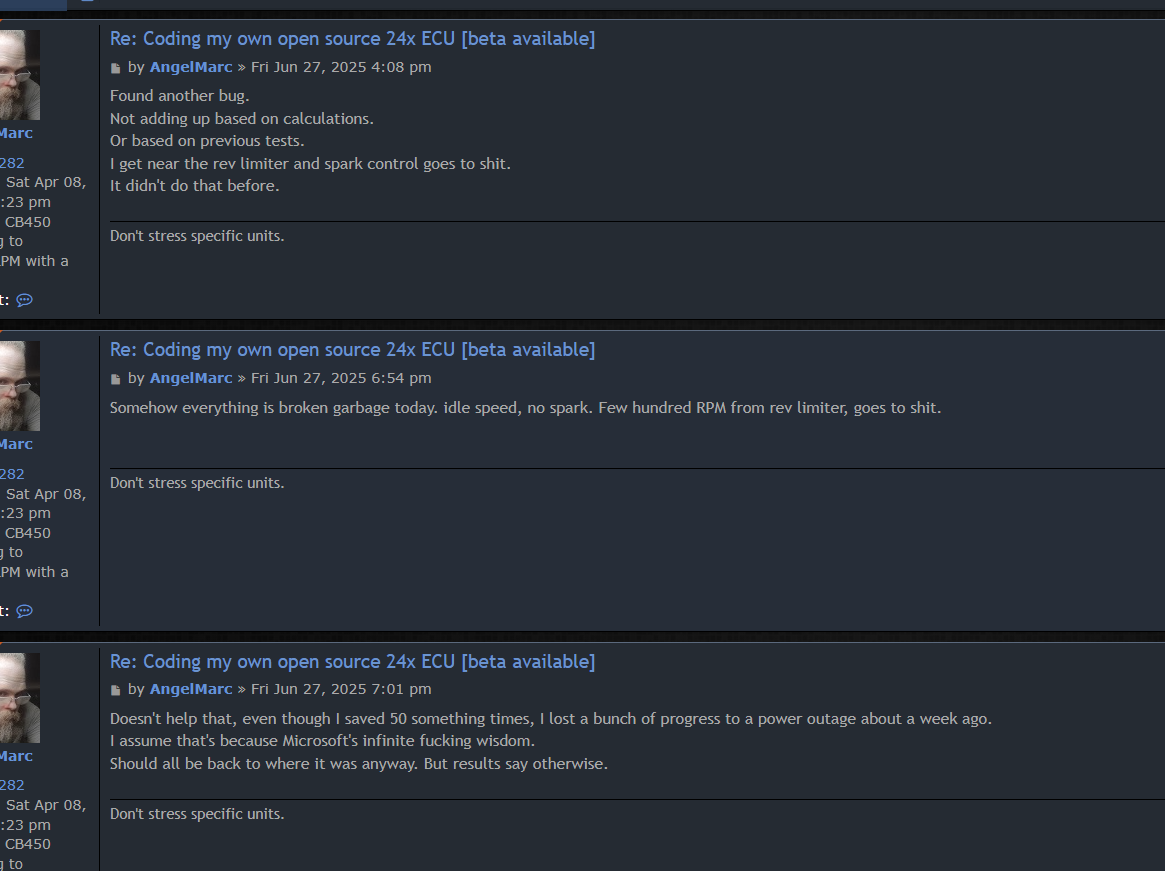Click the user avatar on the 7:01 pm post
1165x871 pixels.
[x=20, y=698]
